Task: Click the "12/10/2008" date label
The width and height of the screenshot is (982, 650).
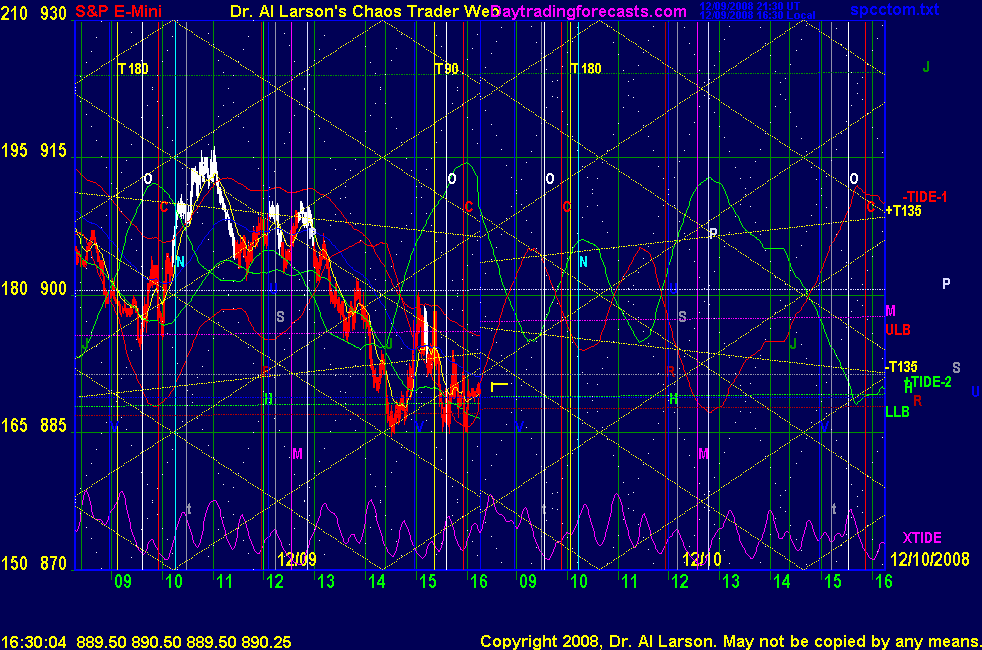Action: 930,559
